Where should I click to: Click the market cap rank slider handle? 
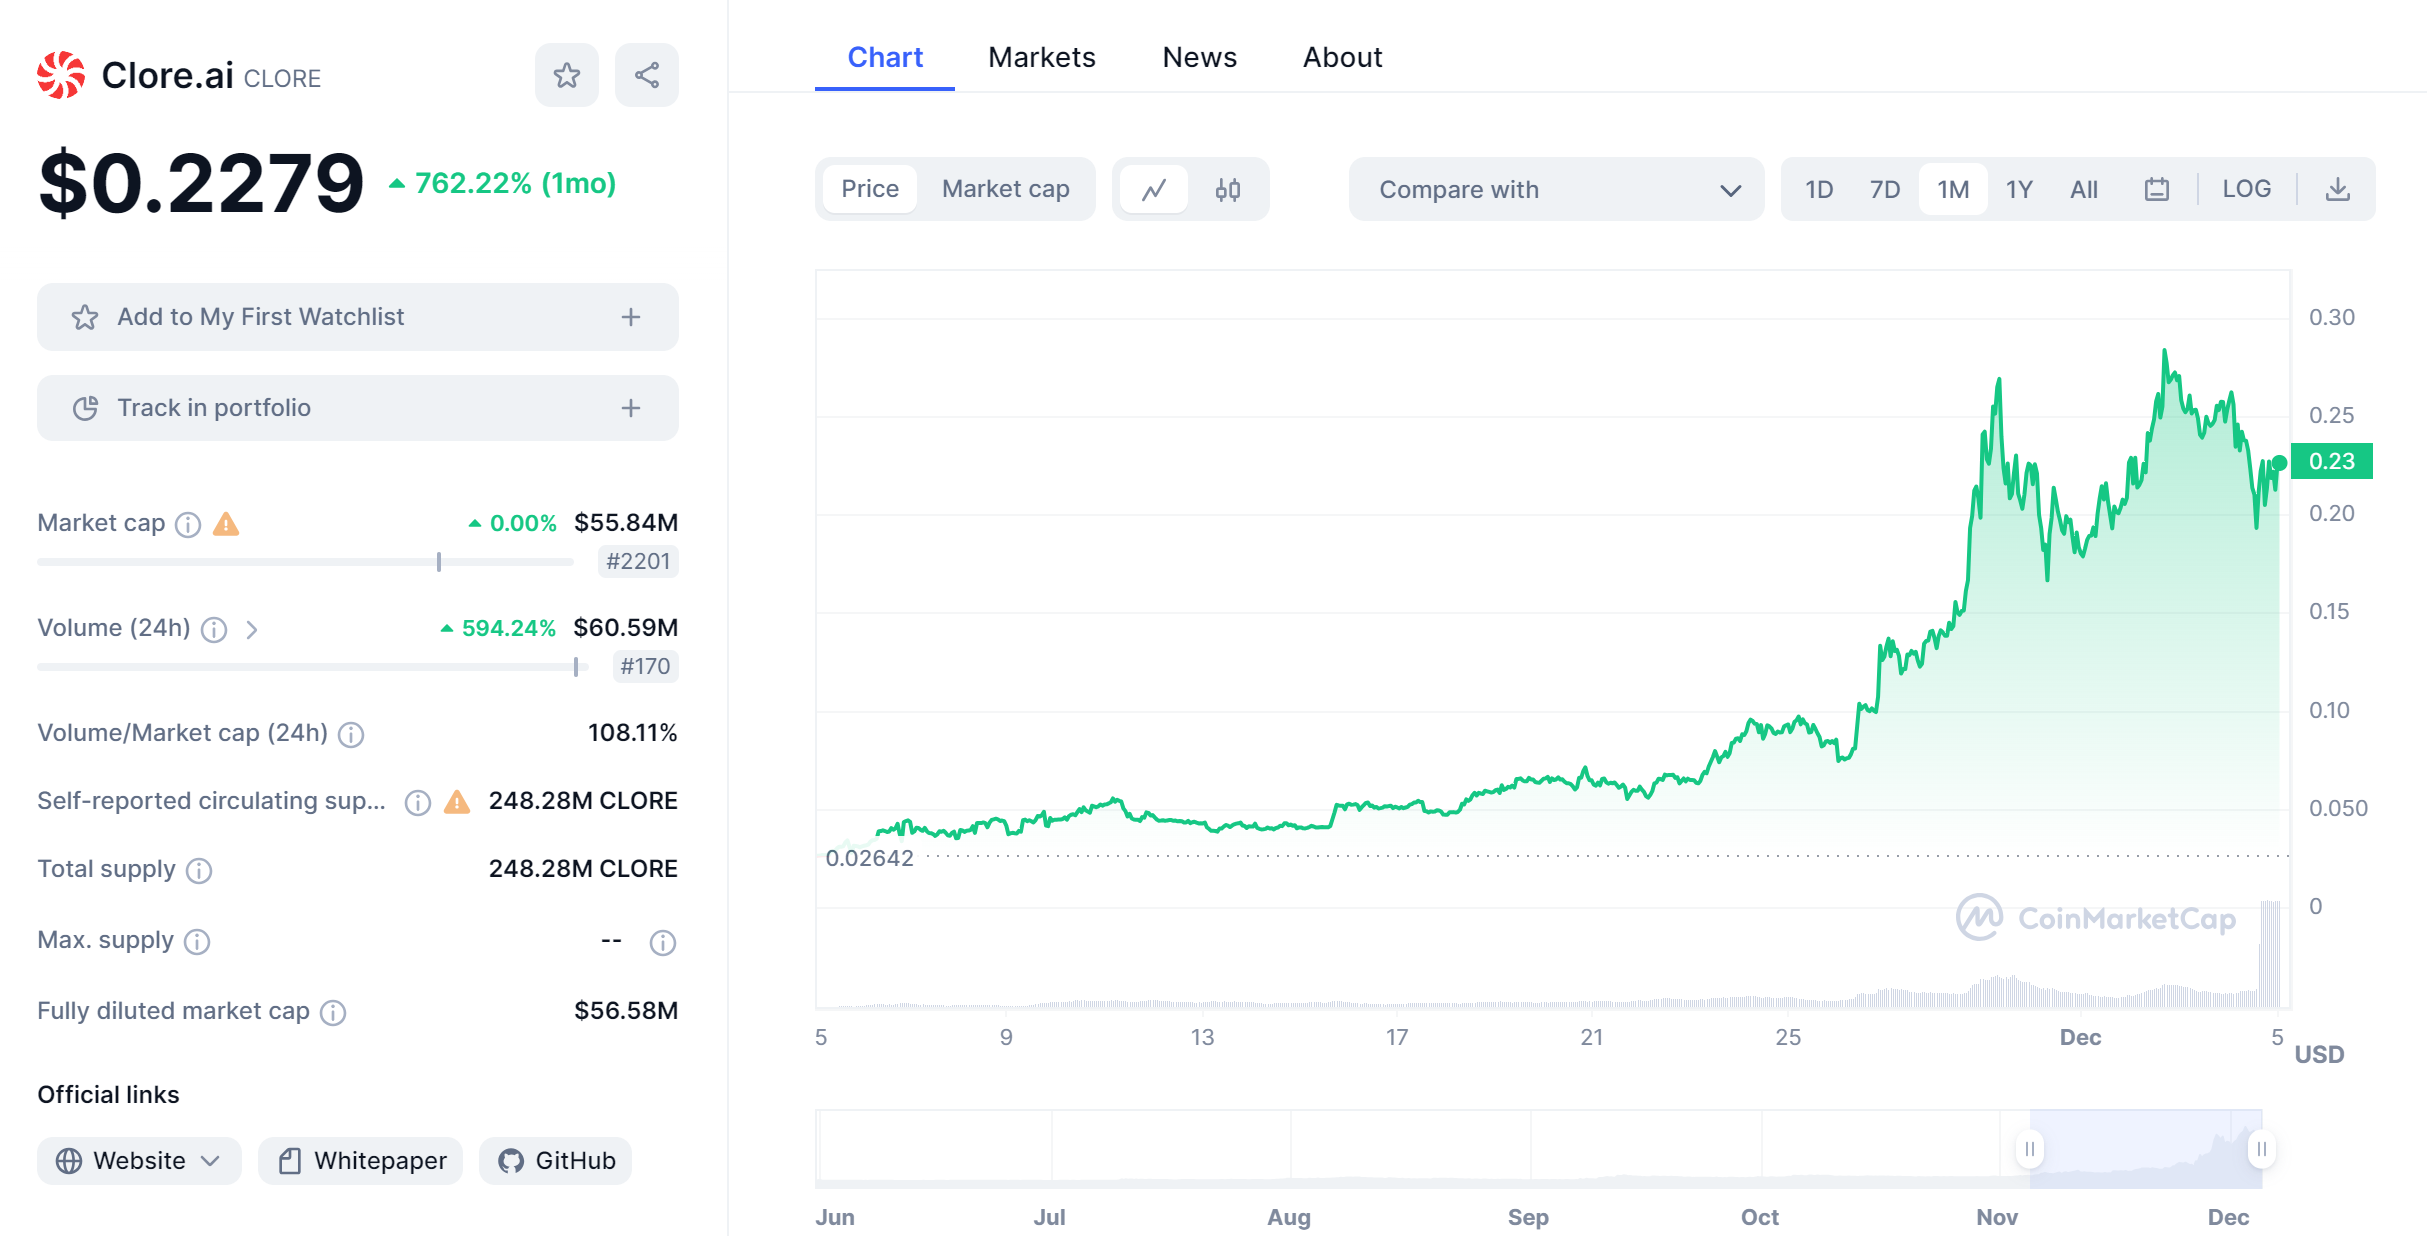(x=438, y=561)
